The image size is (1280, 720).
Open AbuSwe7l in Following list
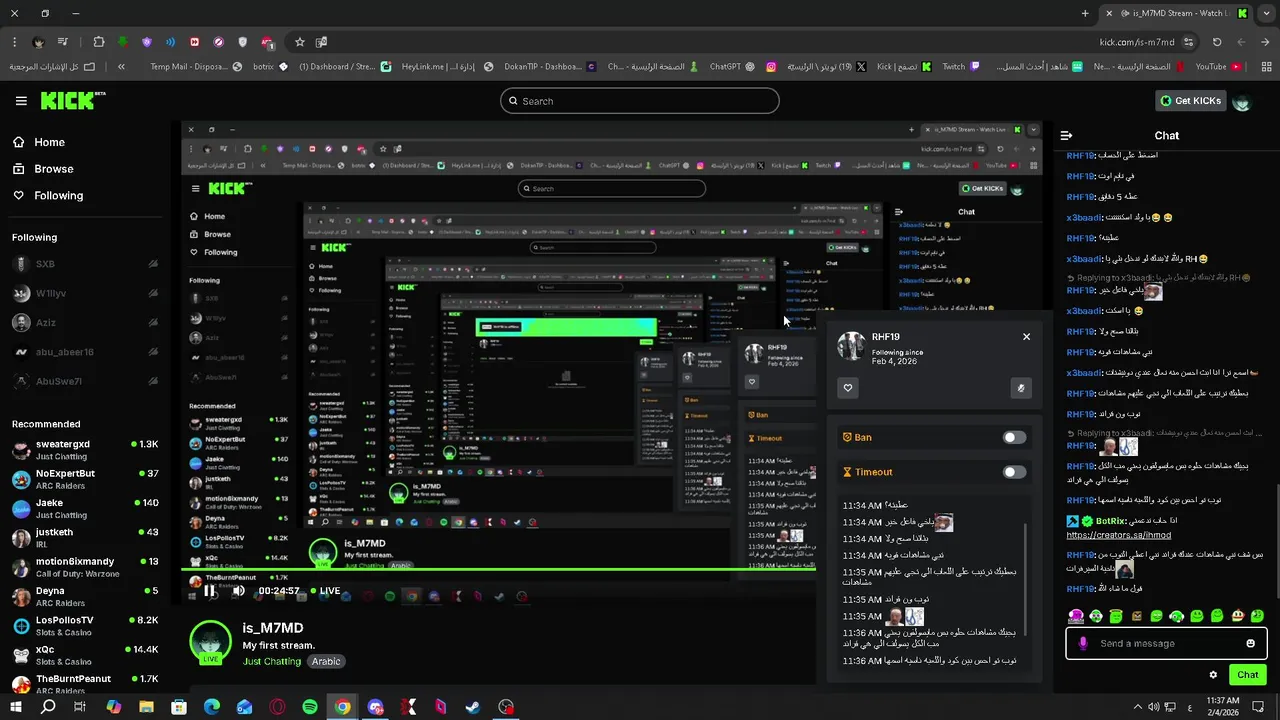pyautogui.click(x=85, y=381)
